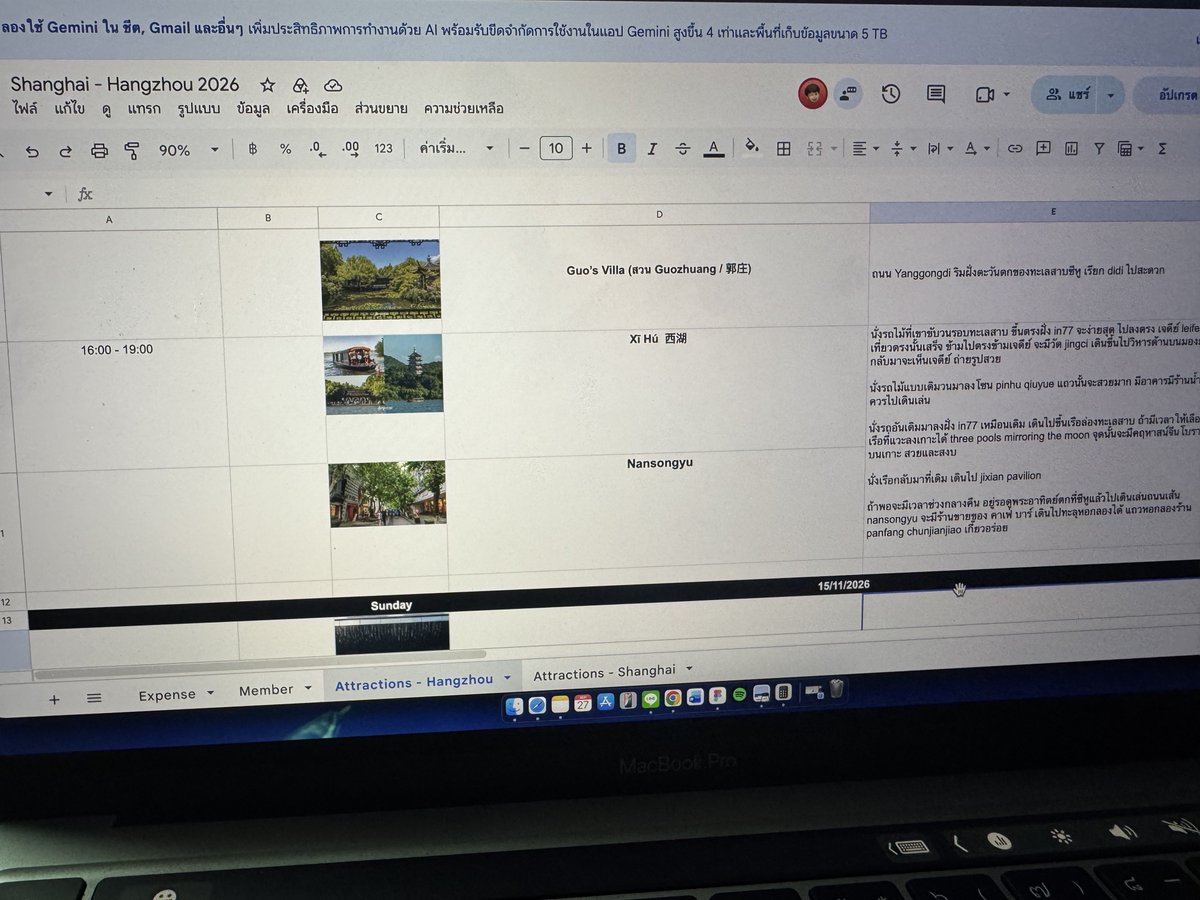Image resolution: width=1200 pixels, height=900 pixels.
Task: Open Finder from the Dock
Action: click(514, 706)
